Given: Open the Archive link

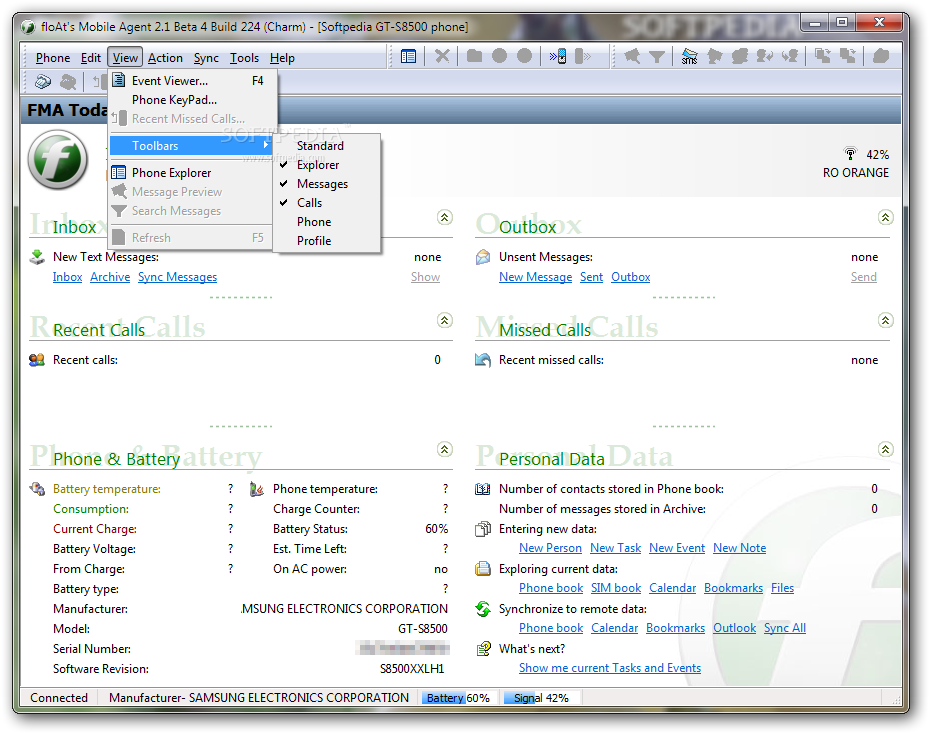Looking at the screenshot, I should click(110, 277).
